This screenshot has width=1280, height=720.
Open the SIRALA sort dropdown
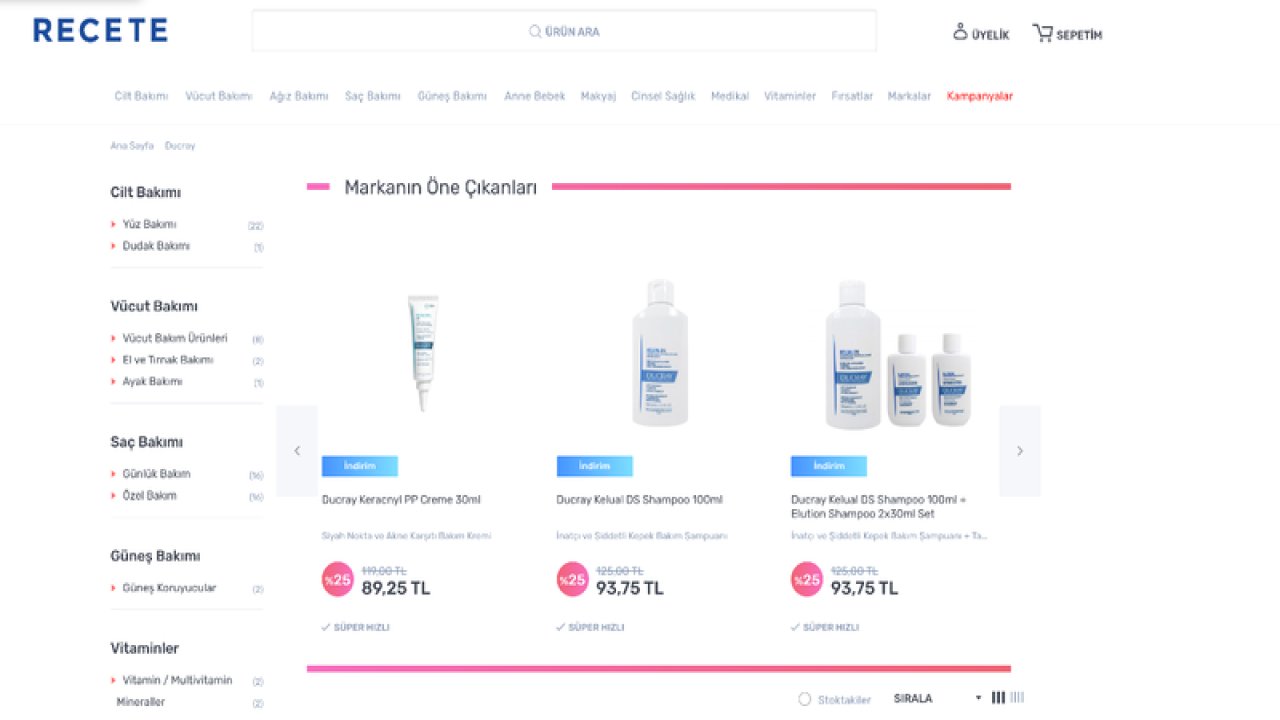coord(937,699)
